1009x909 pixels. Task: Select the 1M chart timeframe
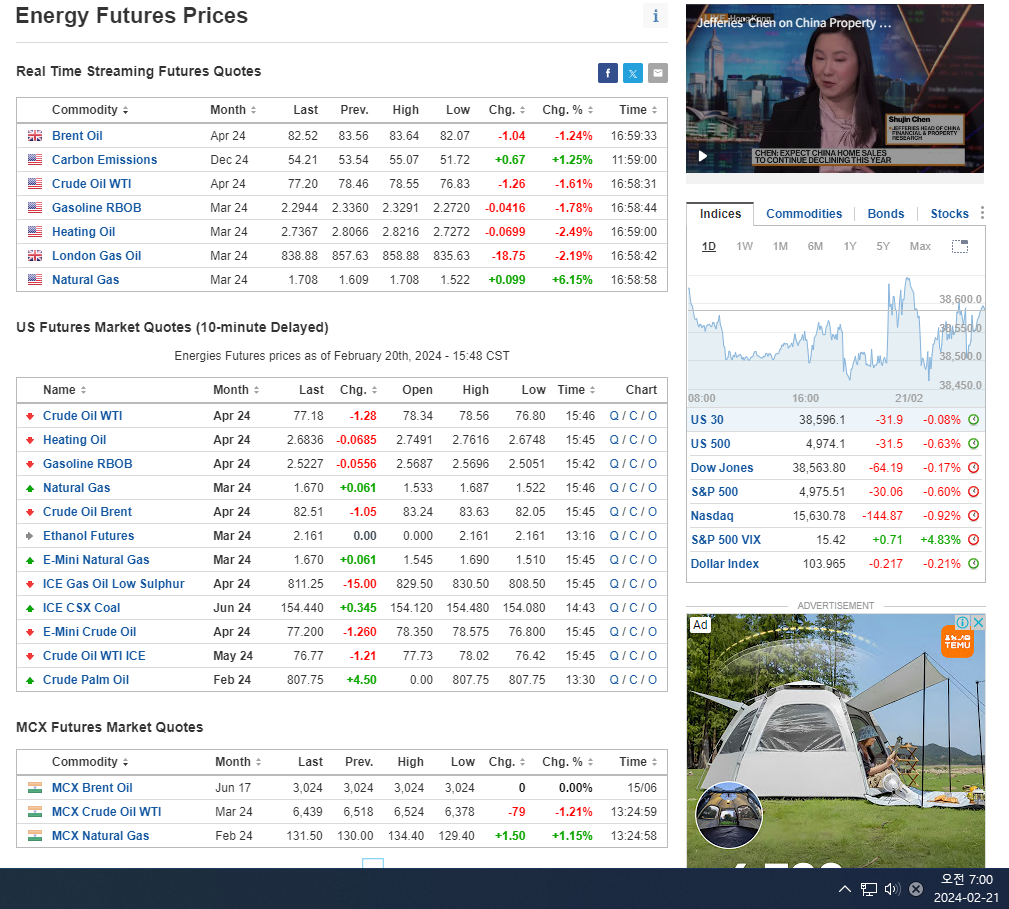[x=780, y=246]
